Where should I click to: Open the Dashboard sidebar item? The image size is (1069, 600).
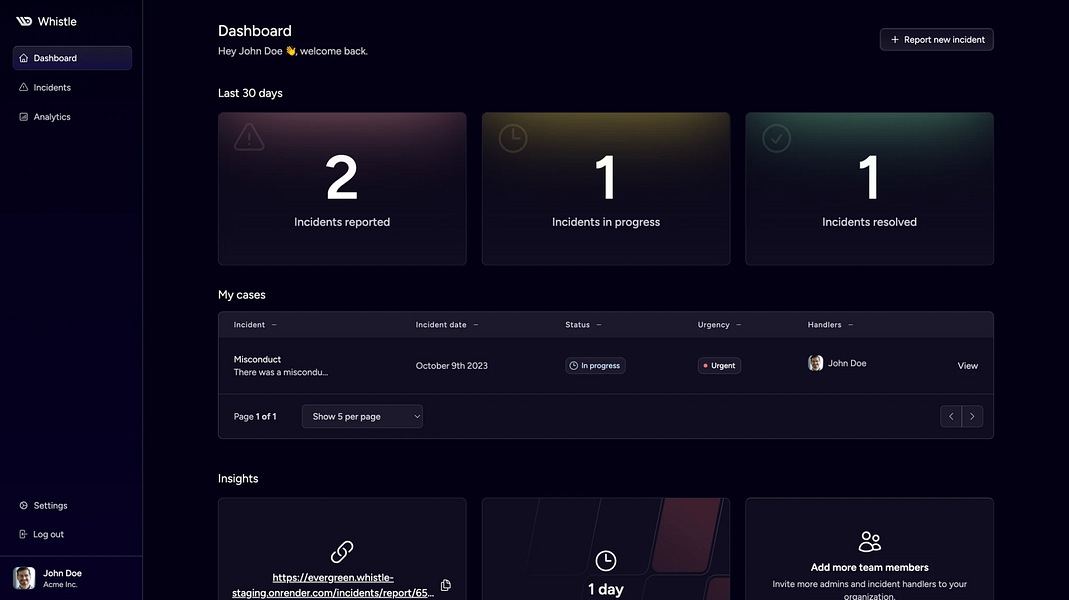(72, 58)
